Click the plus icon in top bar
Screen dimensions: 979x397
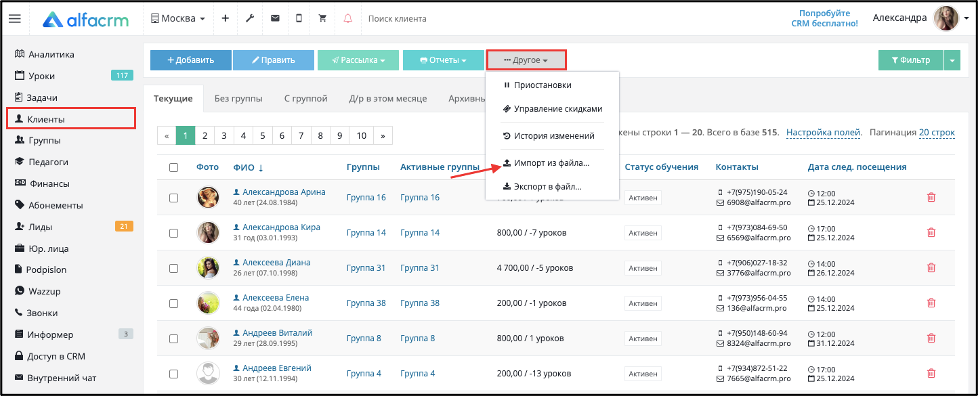tap(225, 18)
